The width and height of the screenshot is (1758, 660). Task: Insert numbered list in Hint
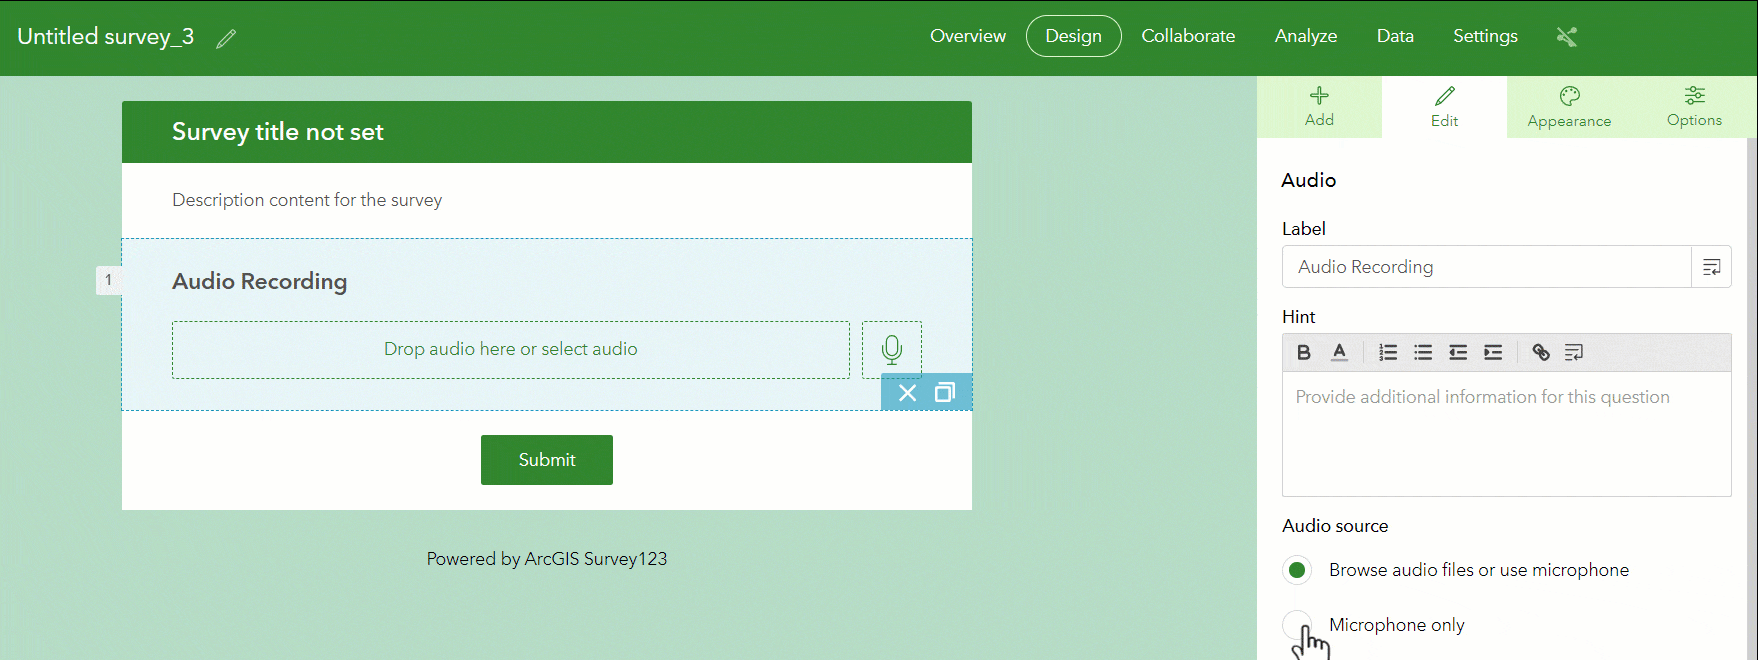point(1387,352)
